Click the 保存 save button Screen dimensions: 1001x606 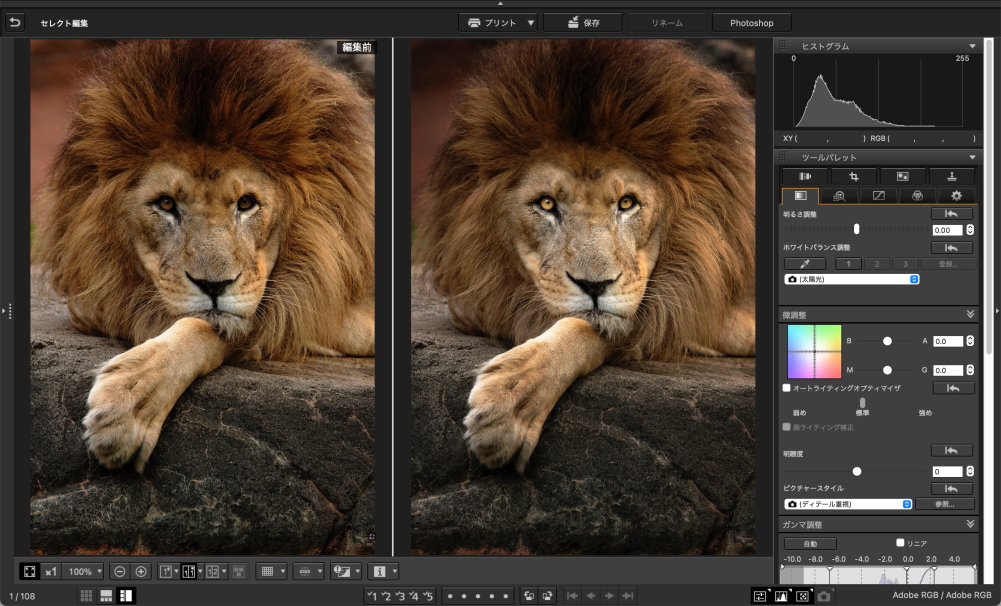(582, 22)
